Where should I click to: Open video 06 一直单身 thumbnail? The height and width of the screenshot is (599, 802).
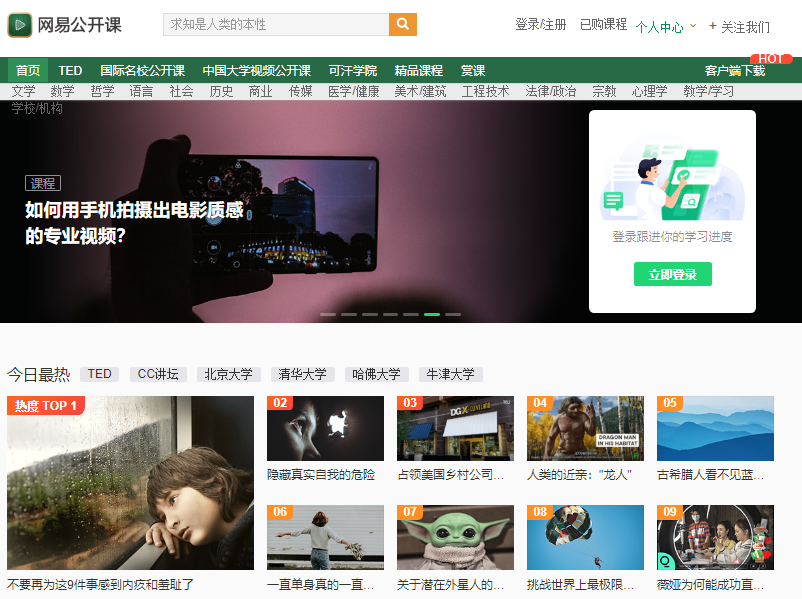325,538
